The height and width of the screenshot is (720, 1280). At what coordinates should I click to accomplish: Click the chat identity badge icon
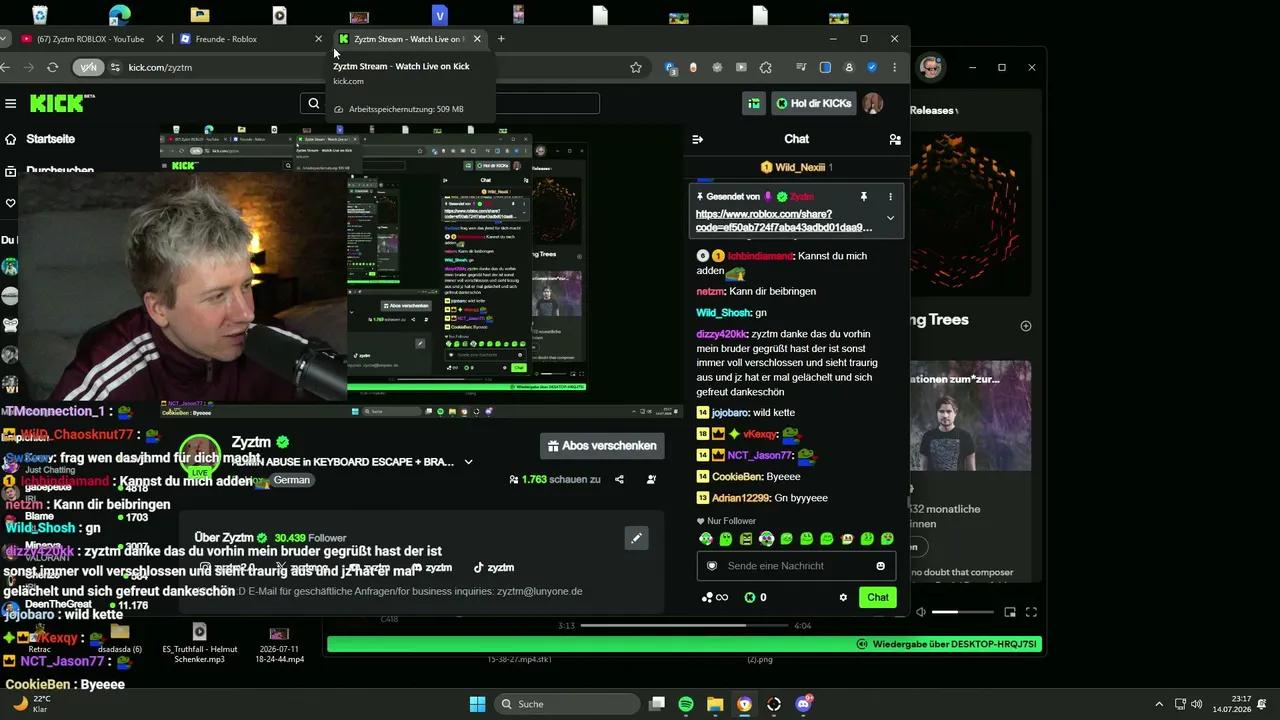pos(712,566)
